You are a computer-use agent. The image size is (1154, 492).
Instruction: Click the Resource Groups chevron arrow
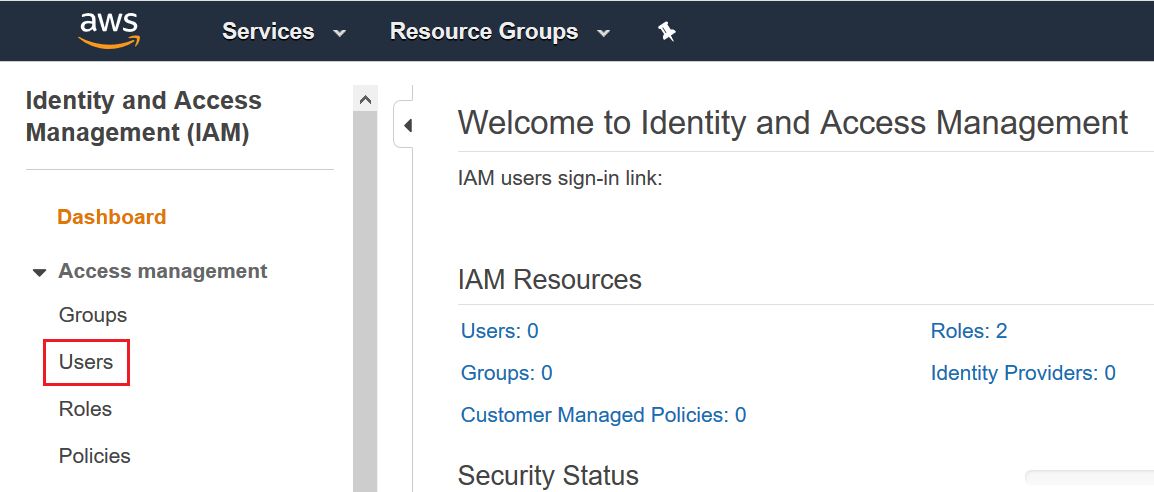tap(604, 33)
